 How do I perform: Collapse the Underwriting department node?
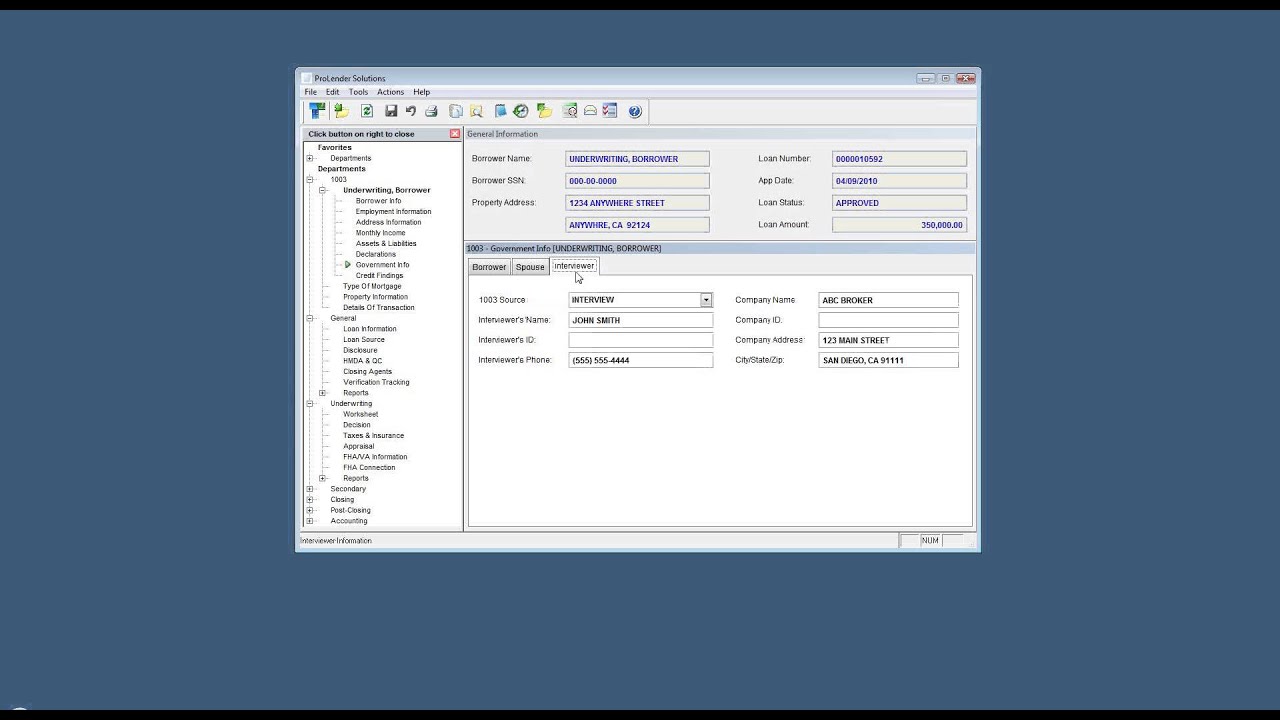click(x=310, y=403)
